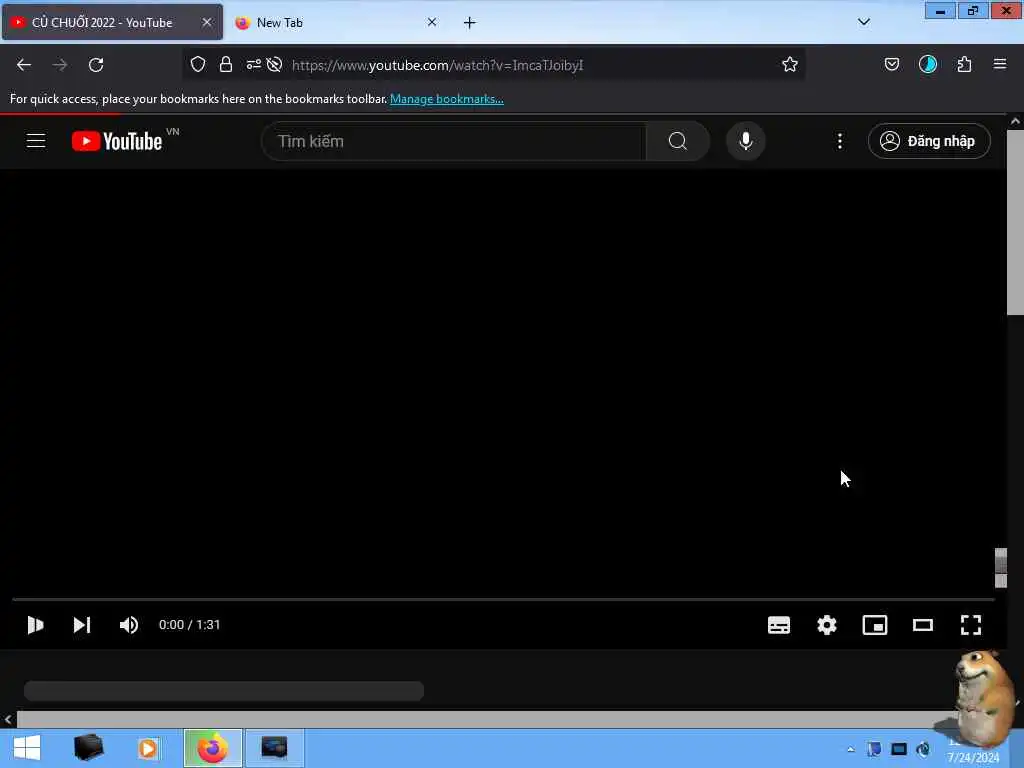
Task: Bookmark this page with star
Action: [790, 64]
